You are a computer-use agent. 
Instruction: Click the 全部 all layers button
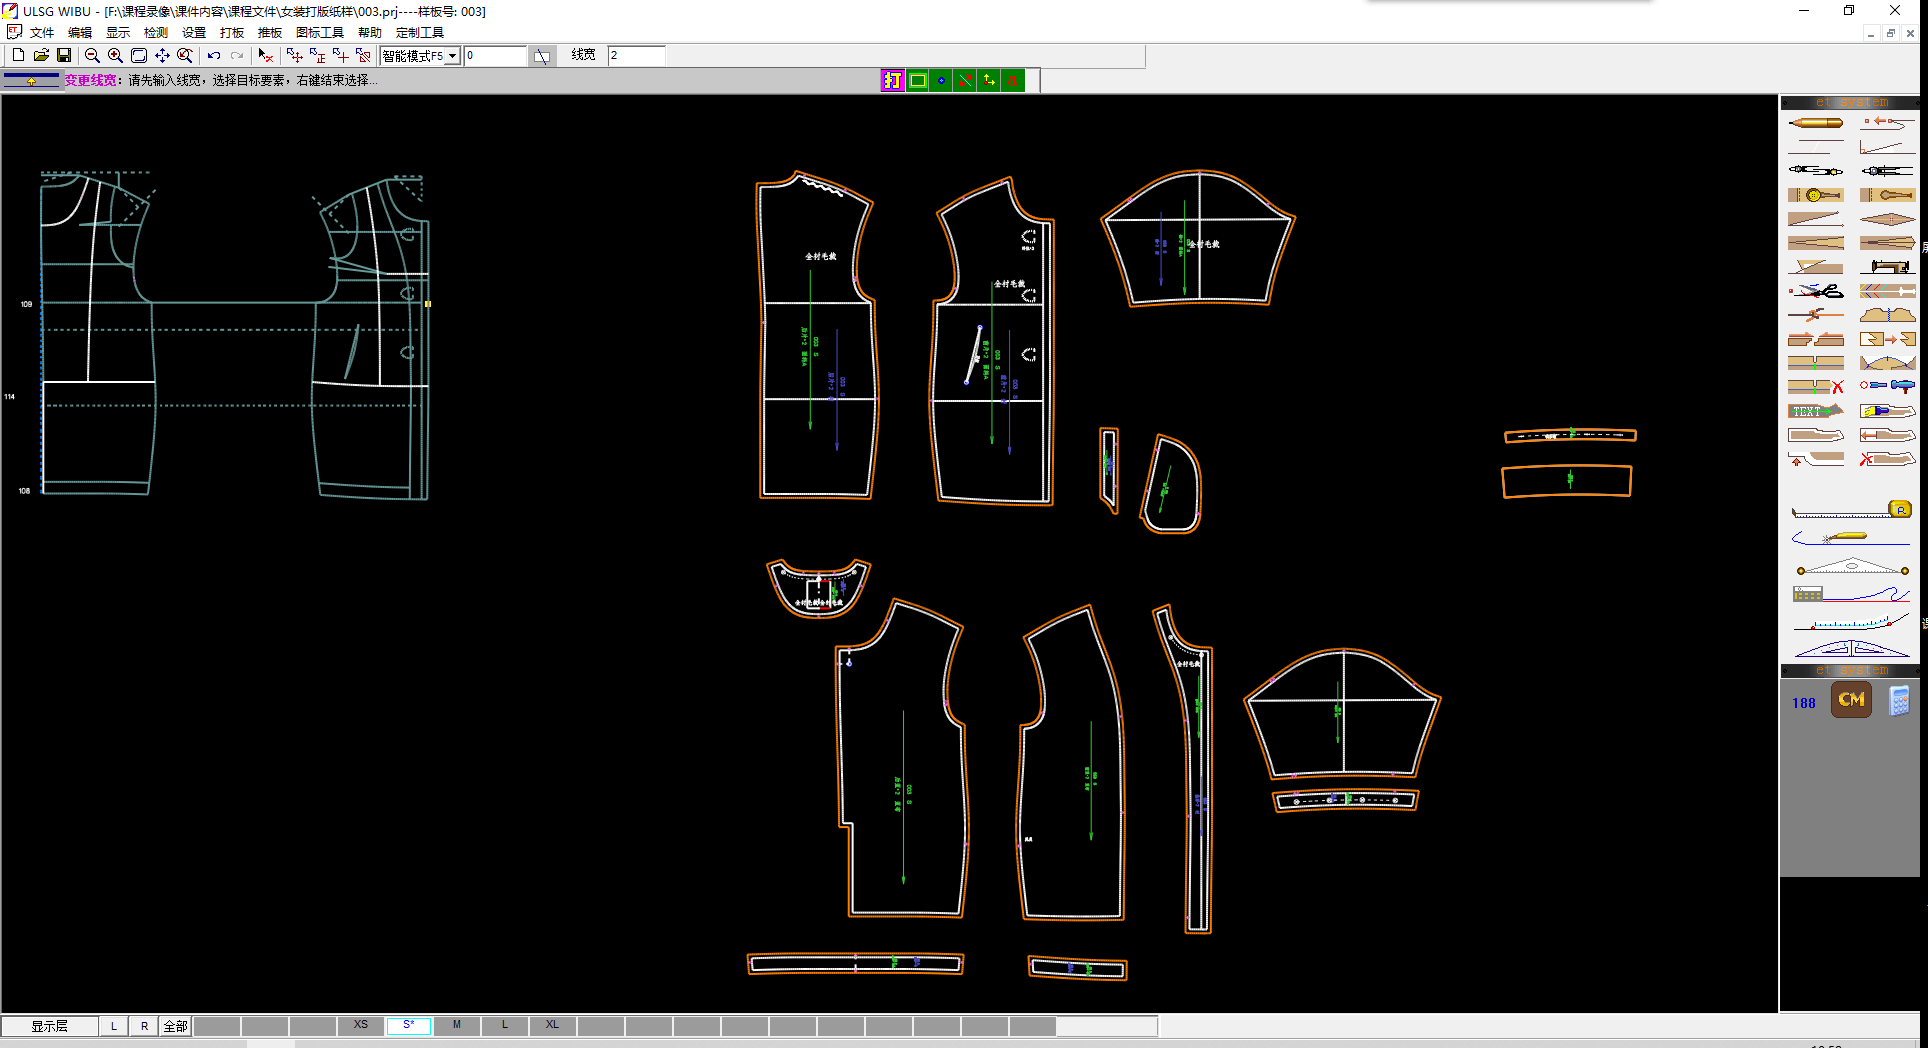pos(175,1026)
